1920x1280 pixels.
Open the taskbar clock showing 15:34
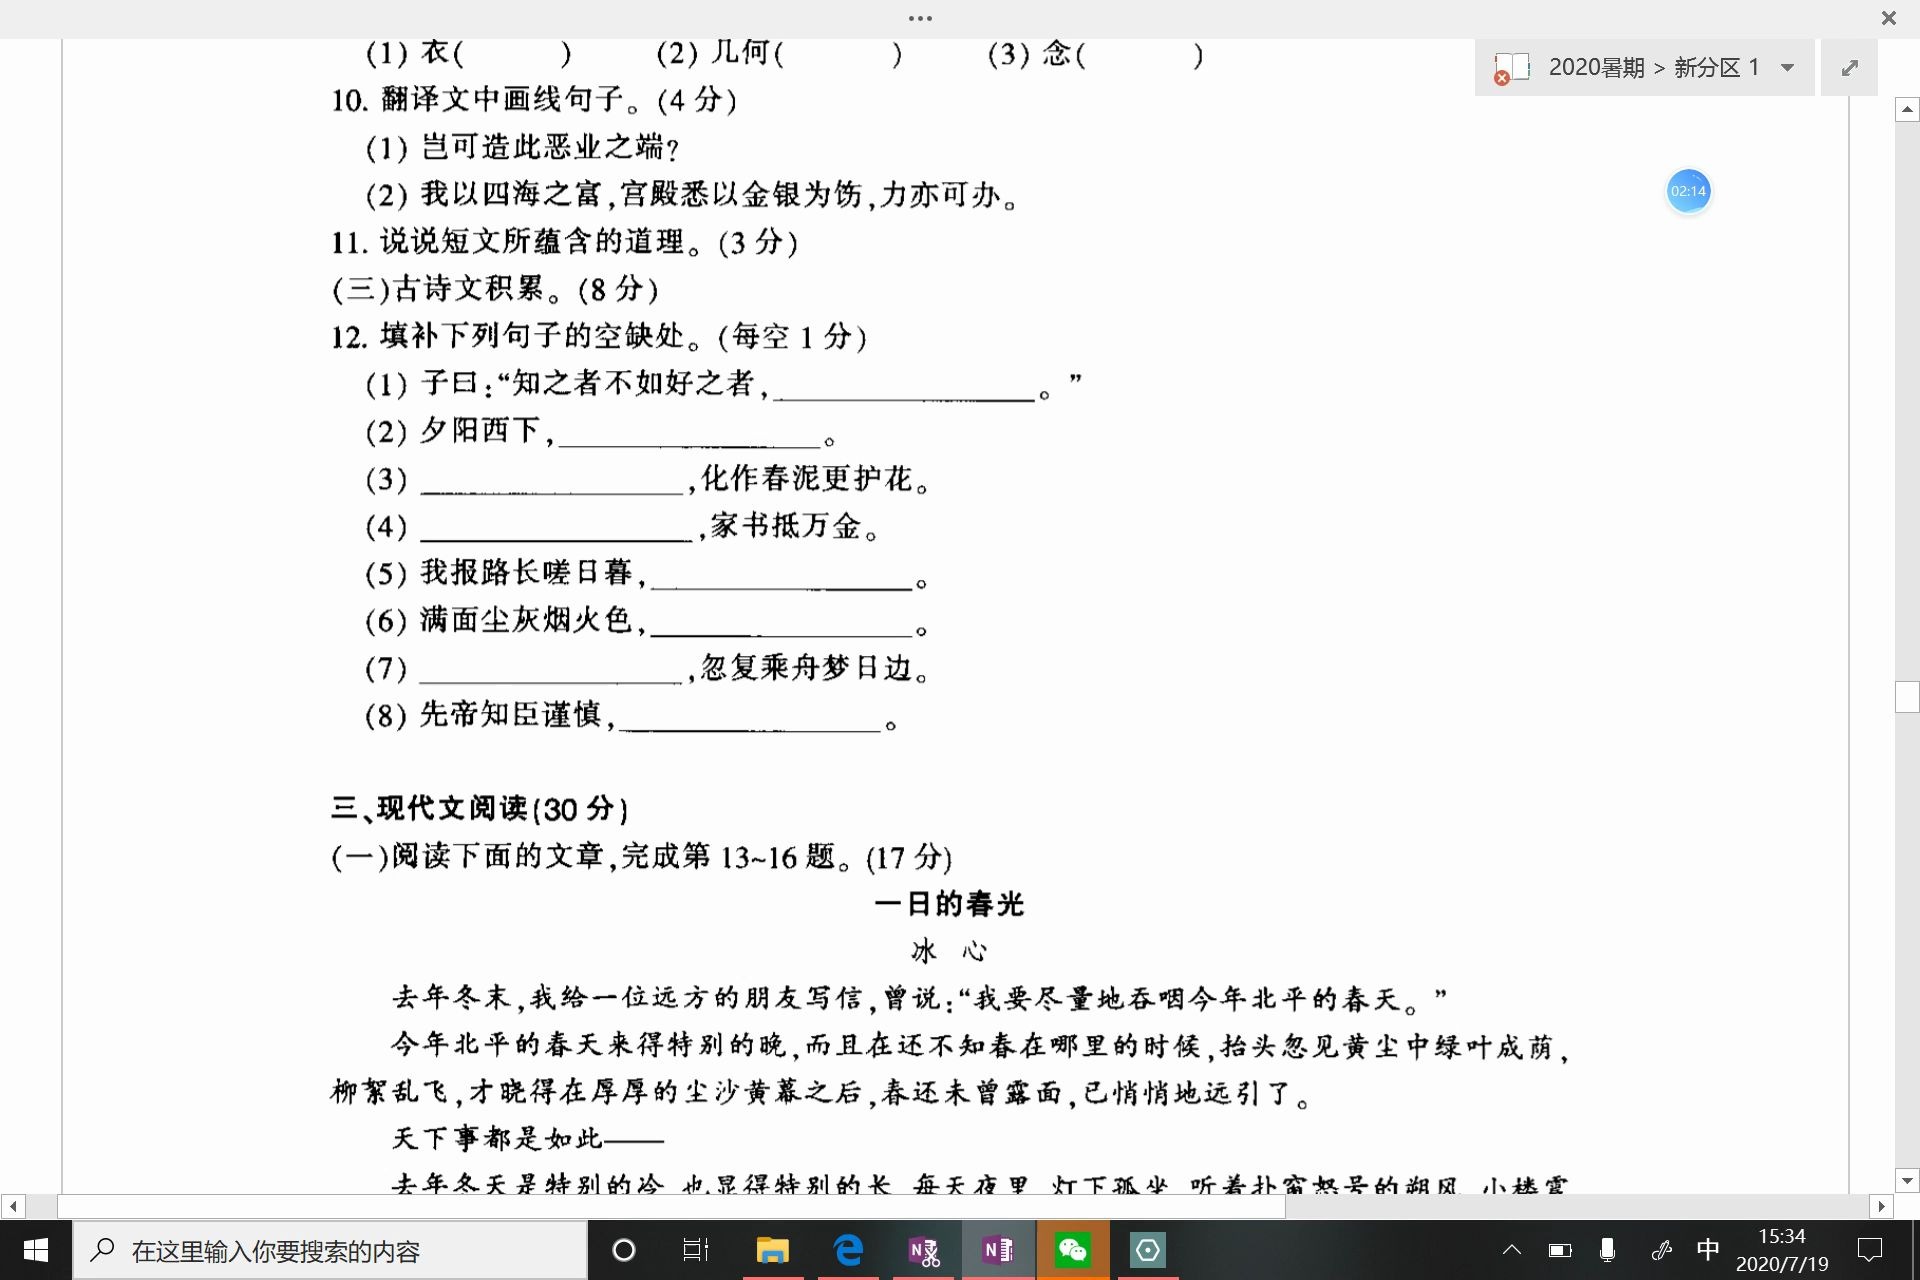point(1782,1250)
